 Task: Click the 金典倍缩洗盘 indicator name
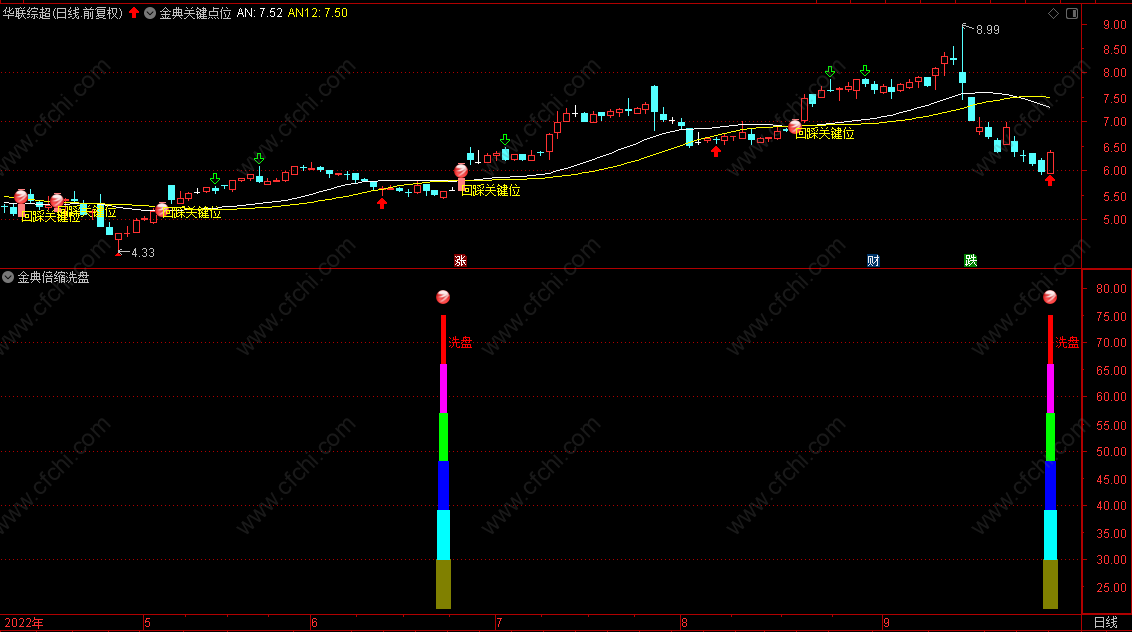(53, 277)
